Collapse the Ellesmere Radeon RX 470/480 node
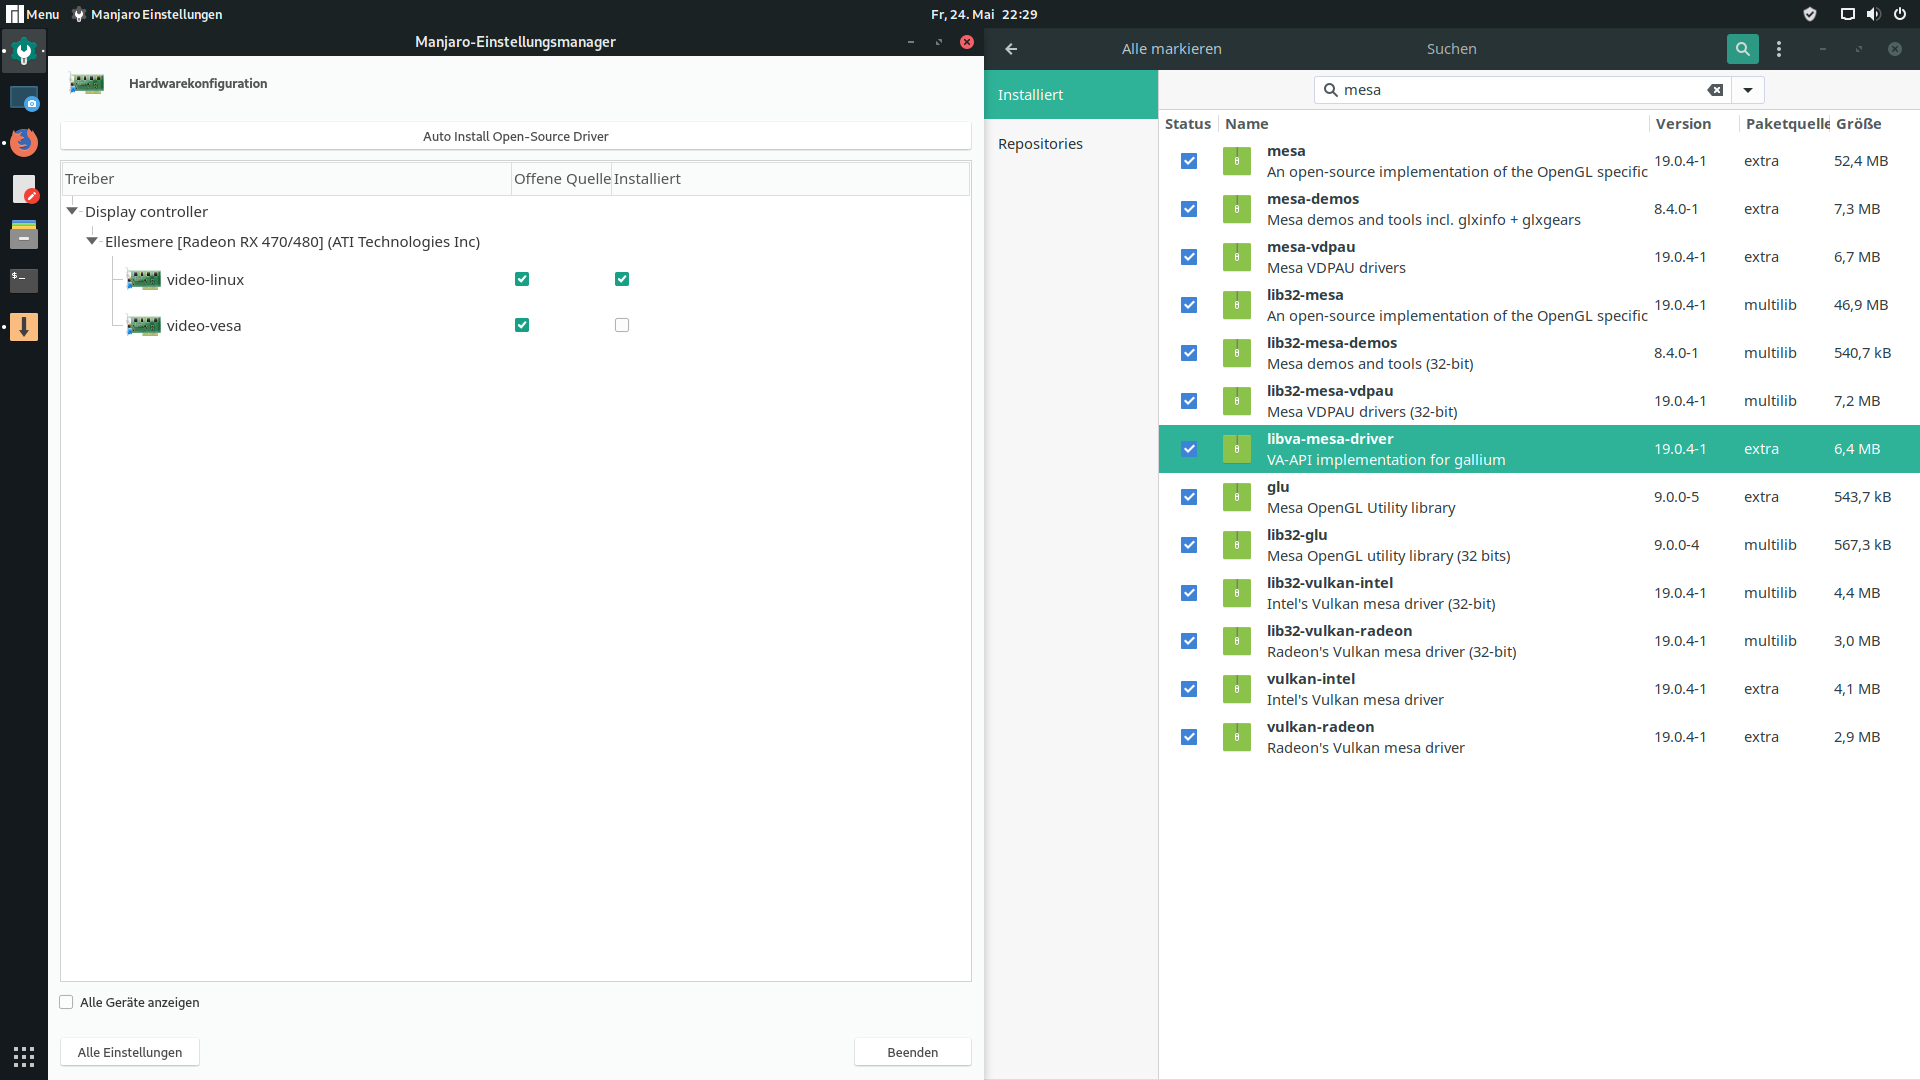This screenshot has width=1920, height=1080. pos(92,241)
